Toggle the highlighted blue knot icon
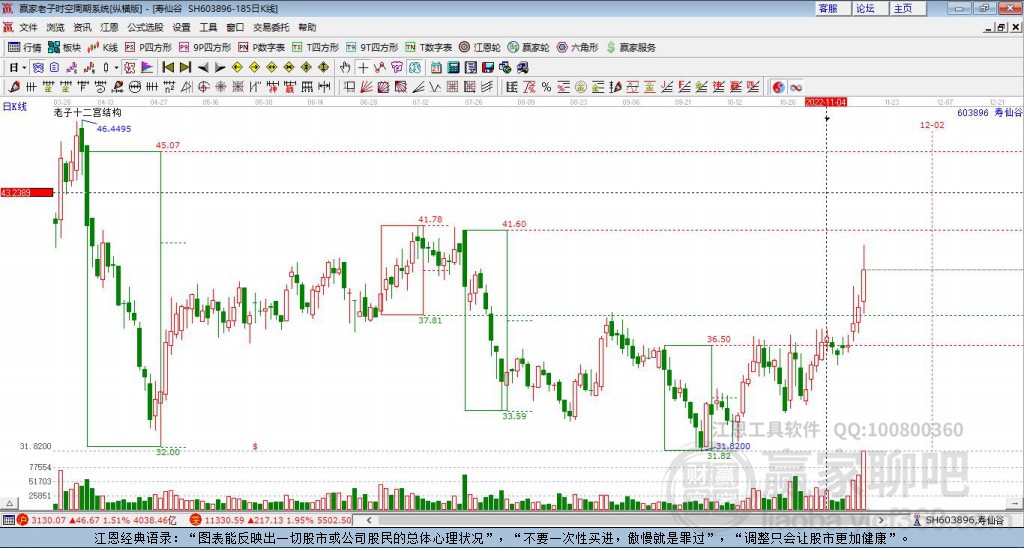The height and width of the screenshot is (548, 1024). click(x=38, y=67)
